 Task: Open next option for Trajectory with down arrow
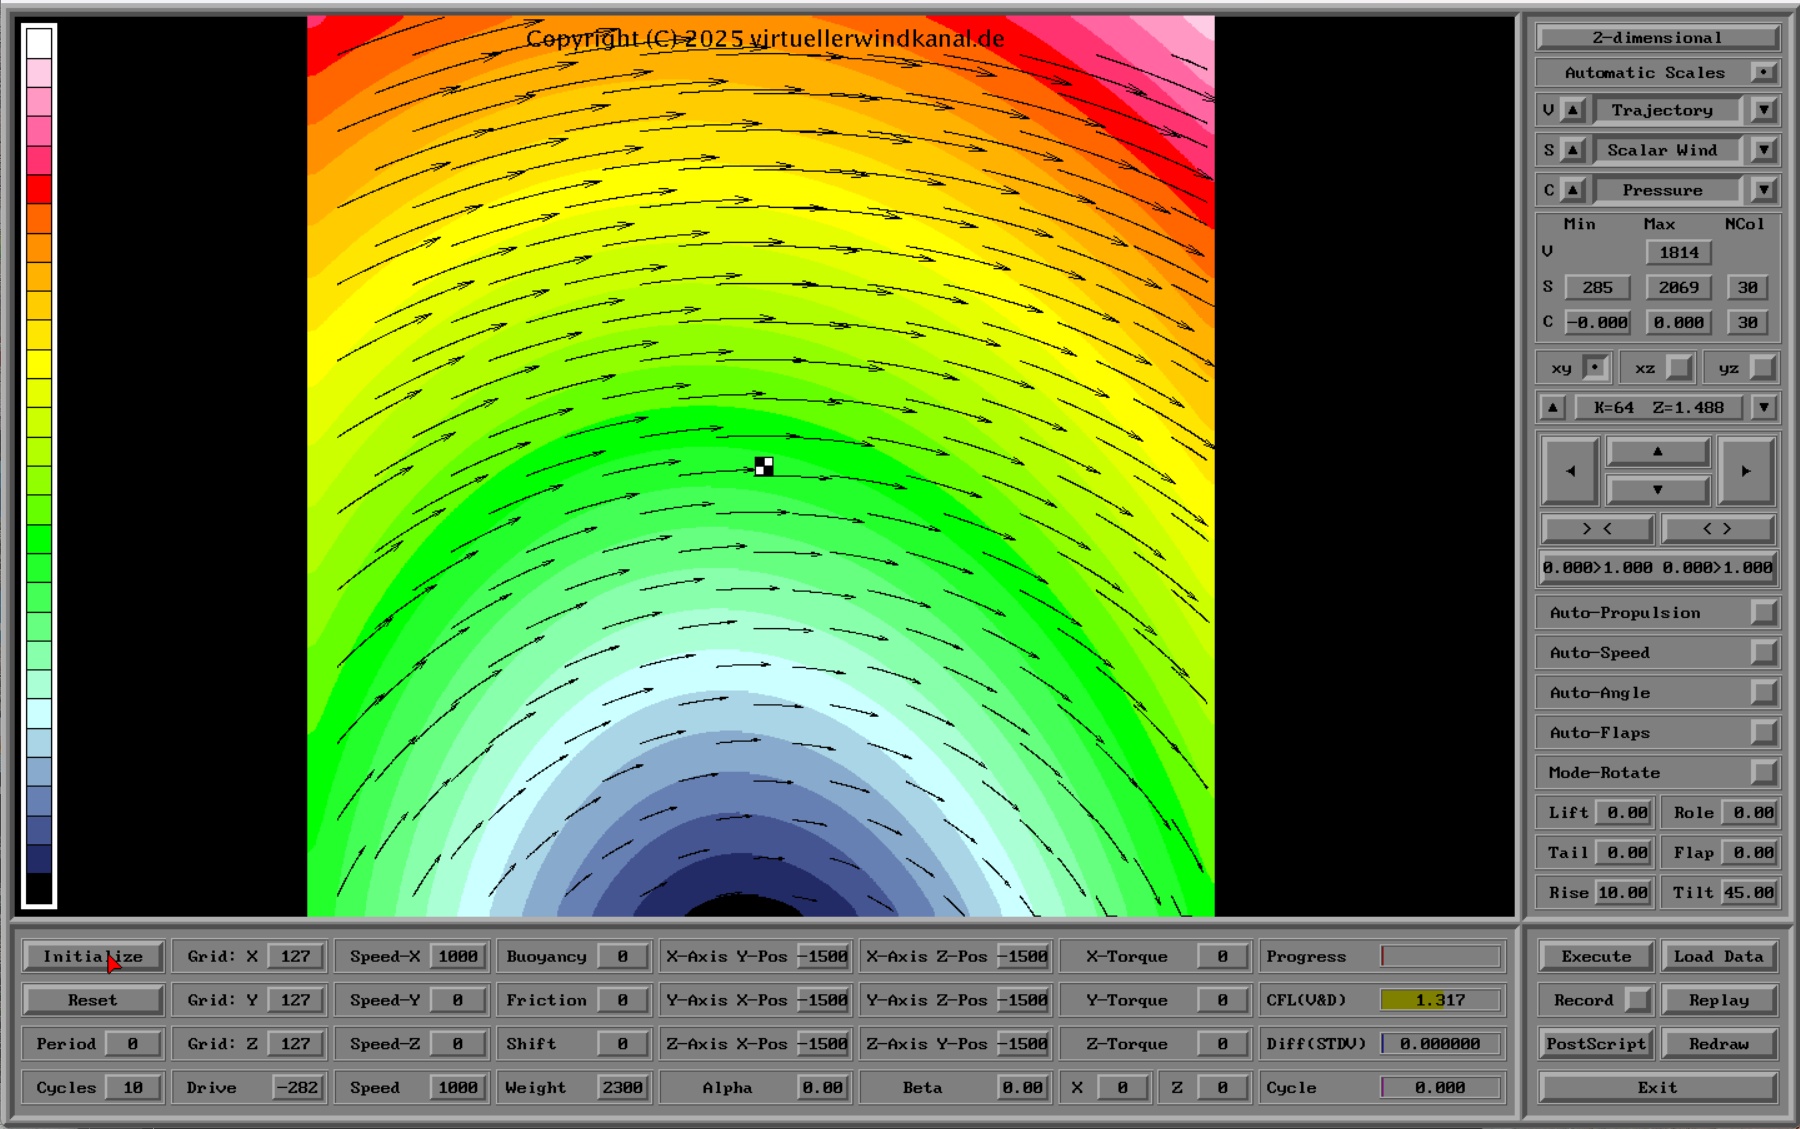(x=1764, y=110)
